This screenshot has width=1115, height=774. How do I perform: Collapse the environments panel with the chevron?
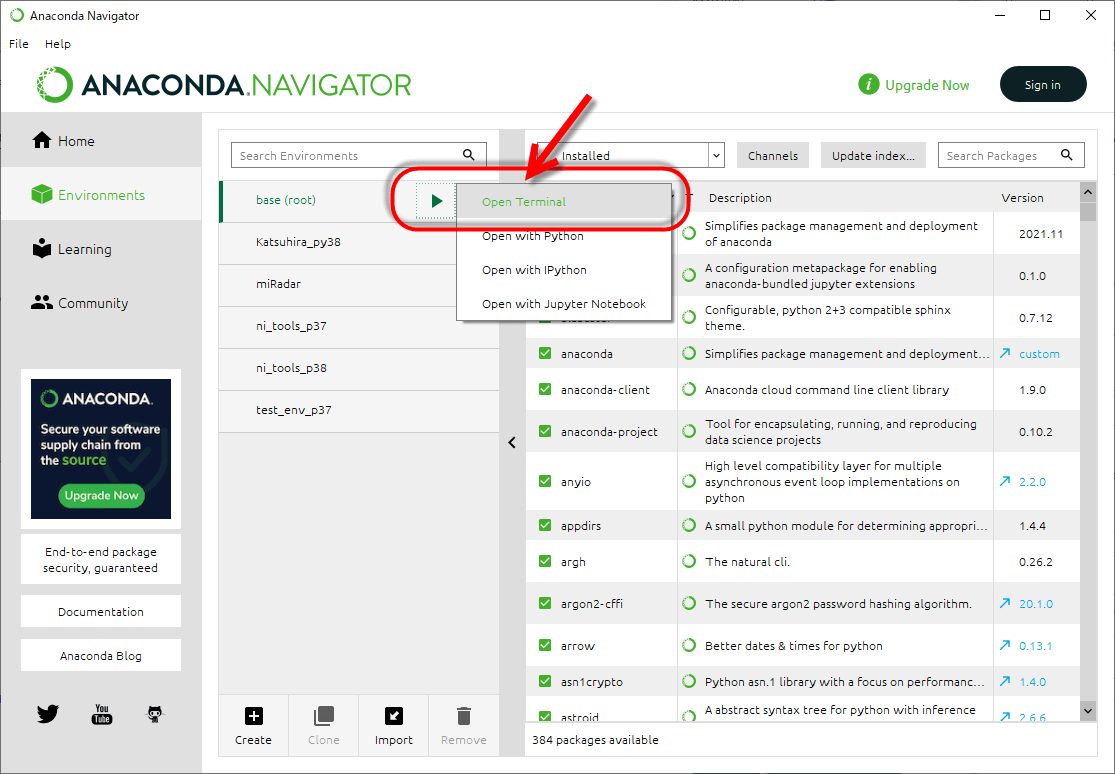pos(512,442)
